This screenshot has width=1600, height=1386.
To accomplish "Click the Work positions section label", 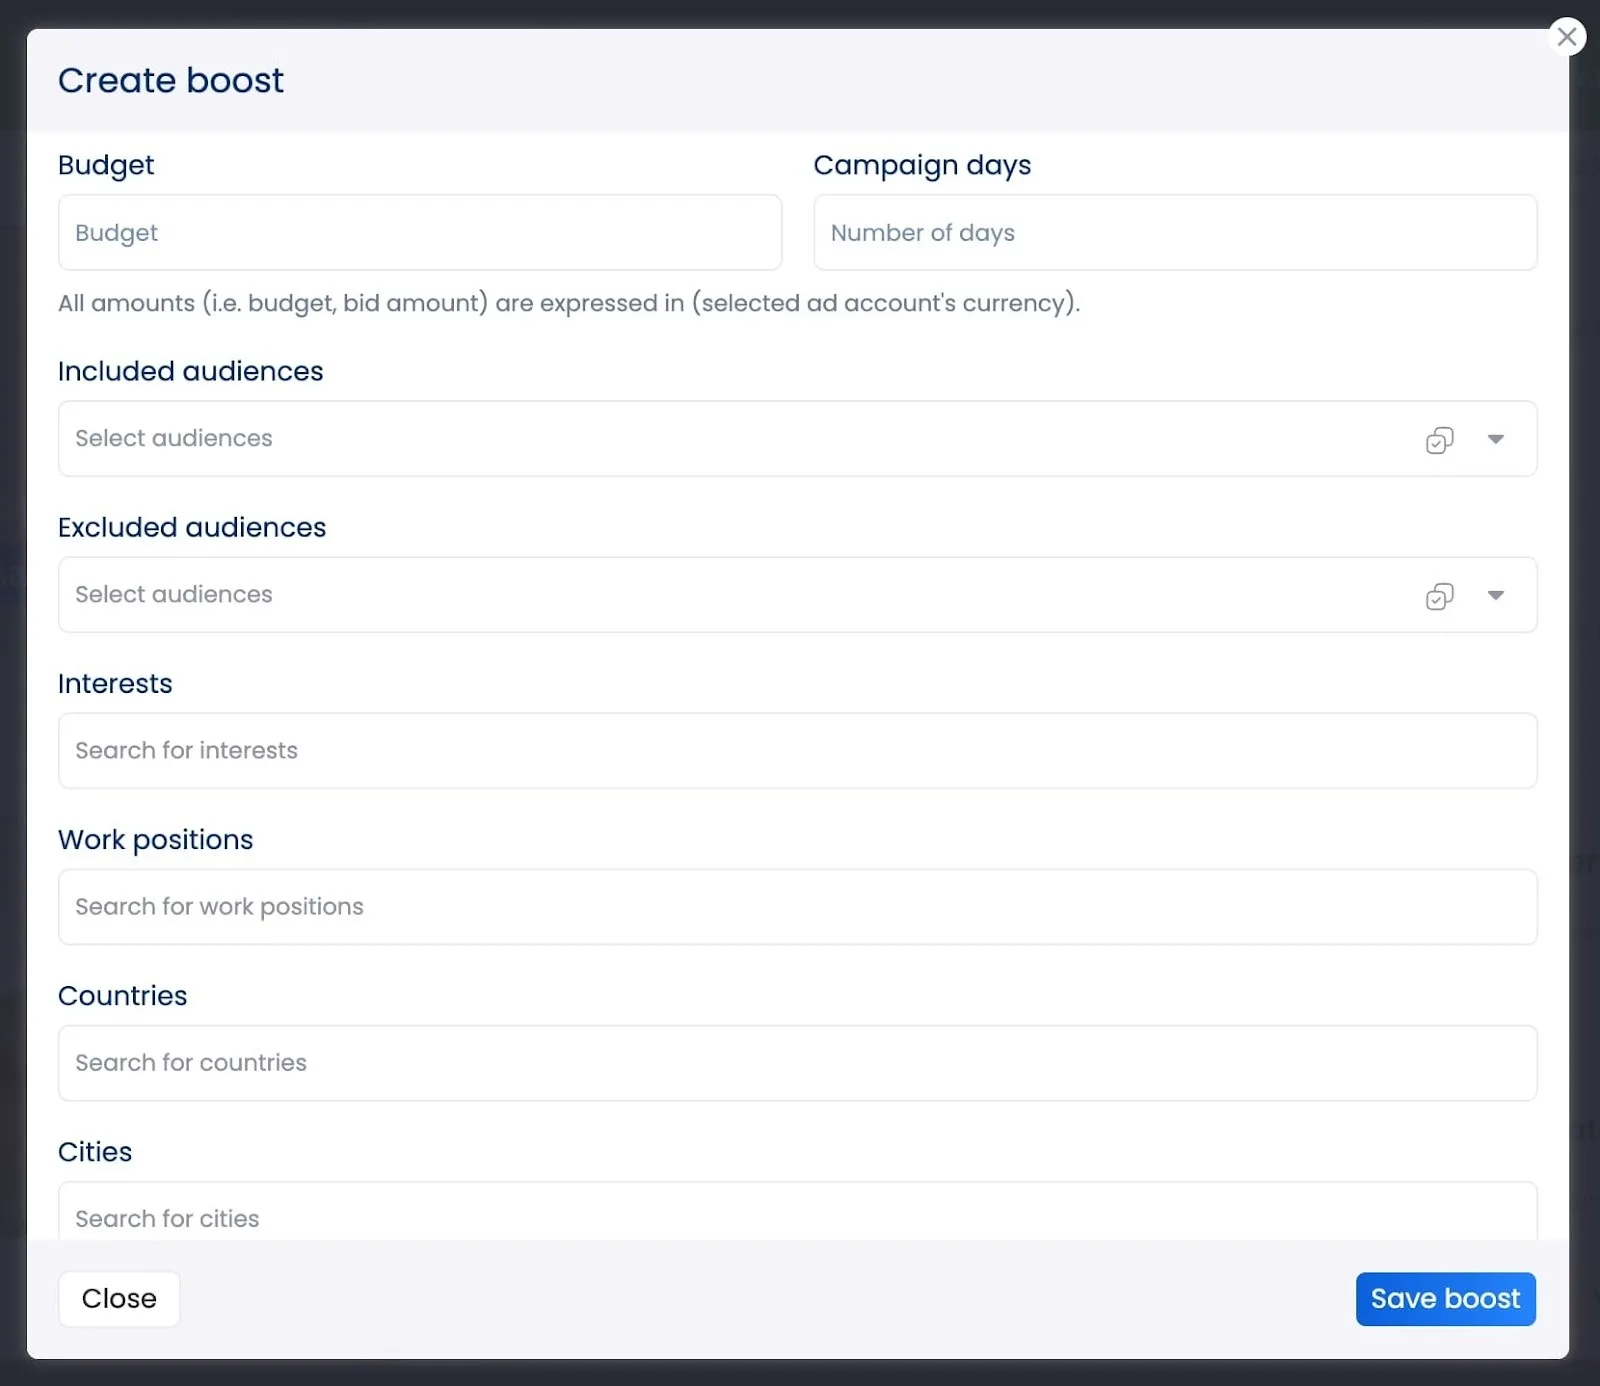I will [156, 839].
